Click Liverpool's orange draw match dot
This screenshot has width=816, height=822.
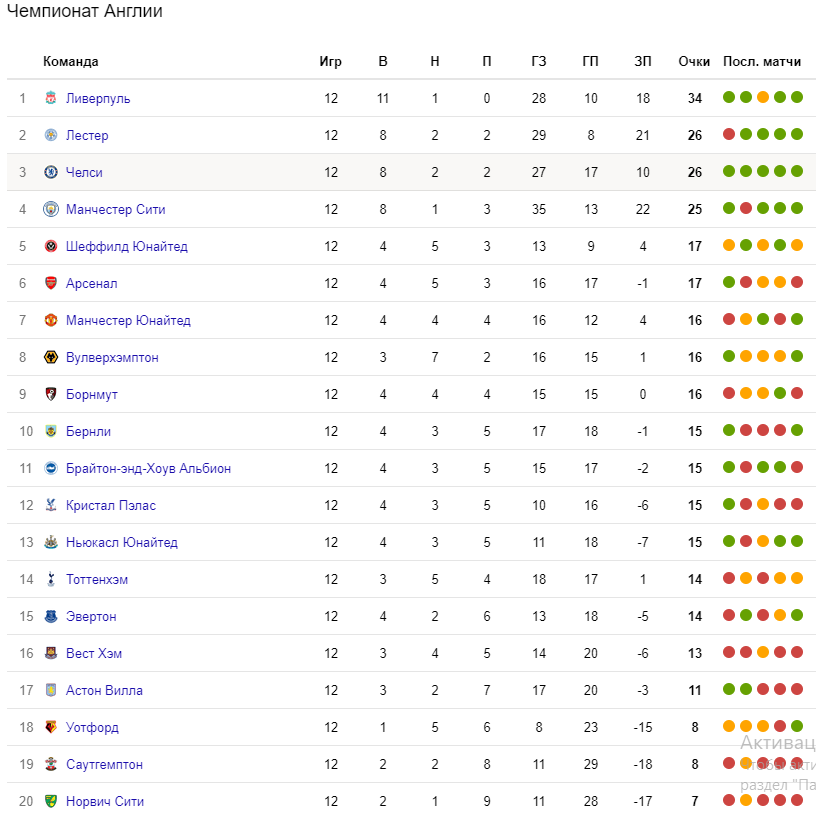[763, 97]
